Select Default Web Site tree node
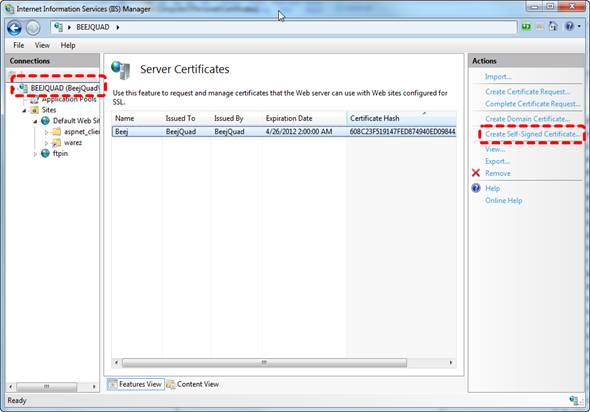The height and width of the screenshot is (412, 590). click(x=76, y=121)
